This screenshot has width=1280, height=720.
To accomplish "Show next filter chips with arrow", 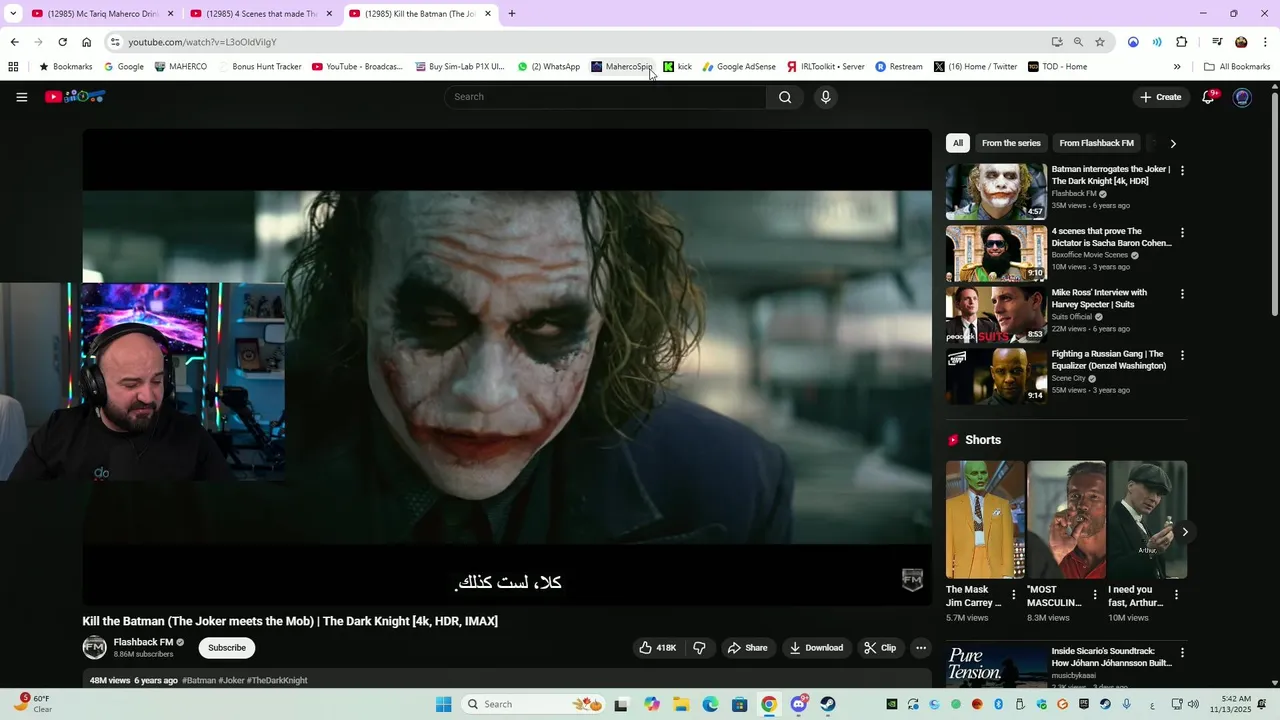I will pyautogui.click(x=1173, y=143).
